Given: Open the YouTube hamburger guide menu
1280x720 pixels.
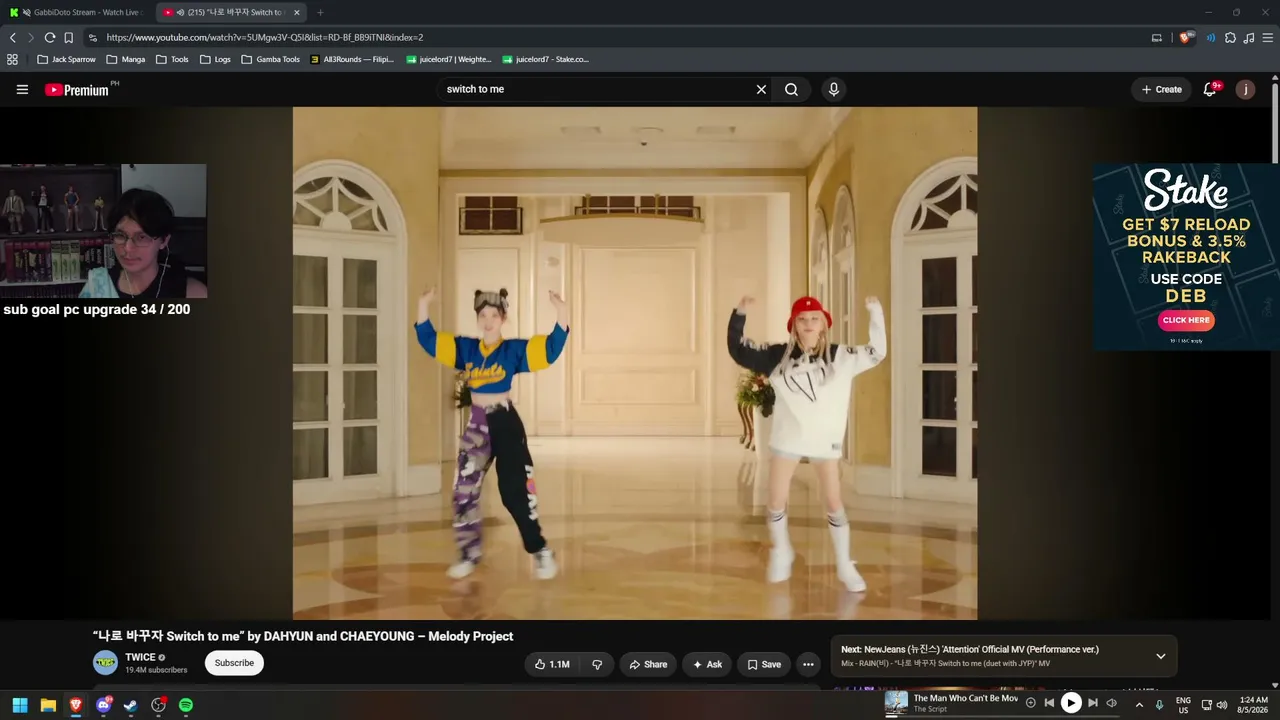Looking at the screenshot, I should pyautogui.click(x=22, y=90).
